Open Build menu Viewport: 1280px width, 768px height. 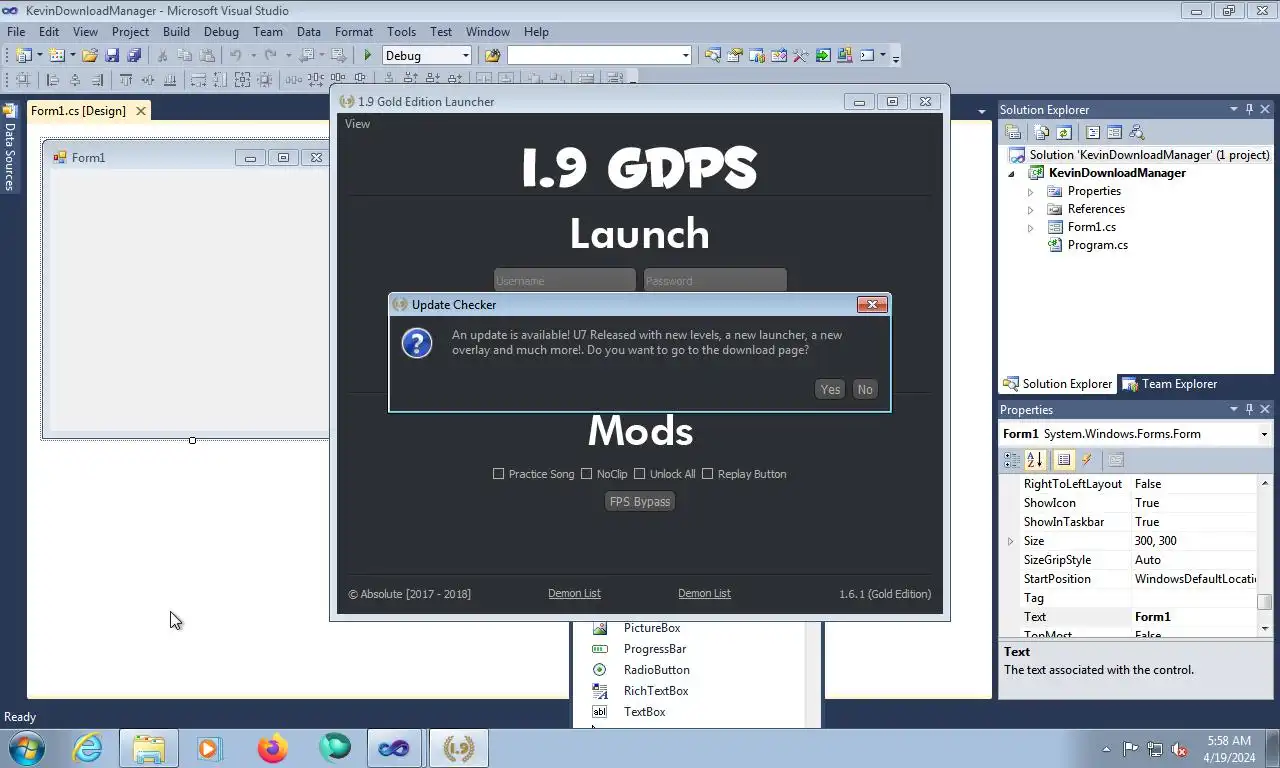176,32
